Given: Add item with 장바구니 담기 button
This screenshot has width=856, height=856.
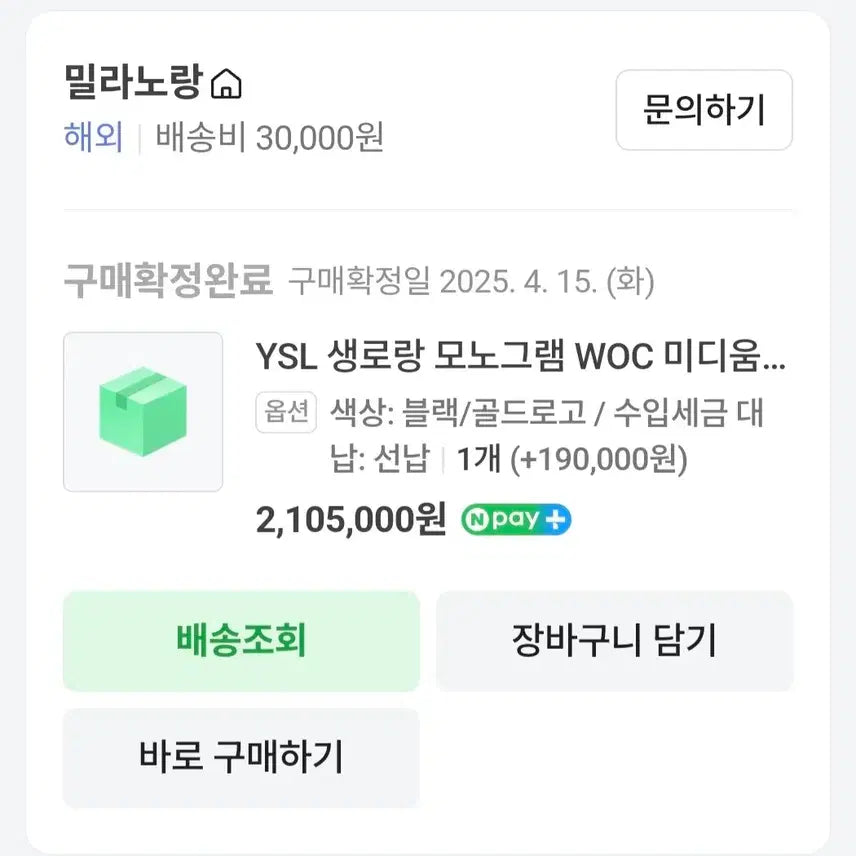Looking at the screenshot, I should 614,640.
